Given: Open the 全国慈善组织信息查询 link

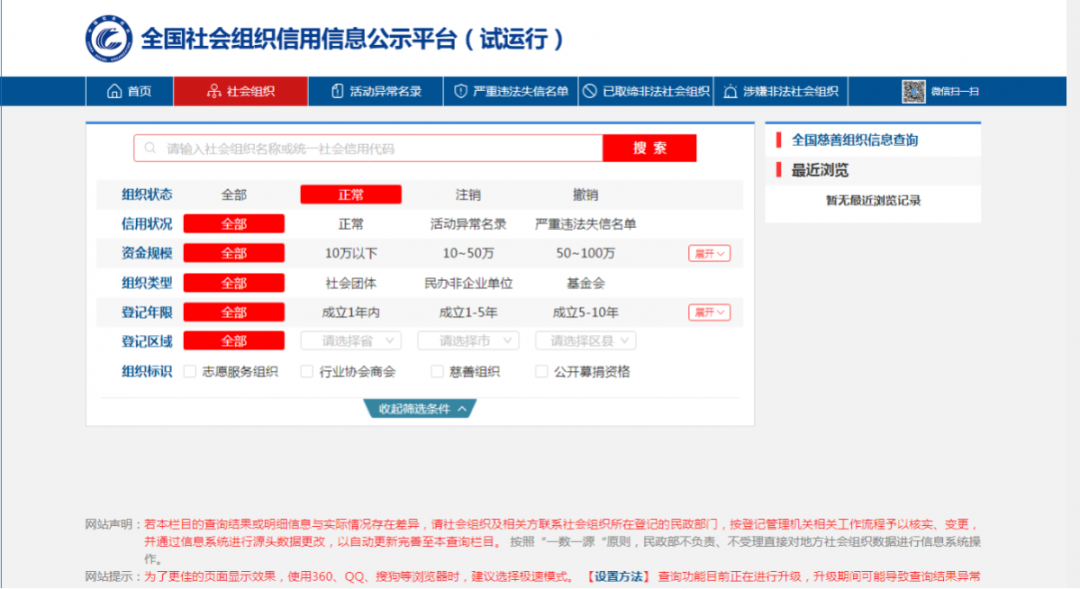Looking at the screenshot, I should (854, 141).
